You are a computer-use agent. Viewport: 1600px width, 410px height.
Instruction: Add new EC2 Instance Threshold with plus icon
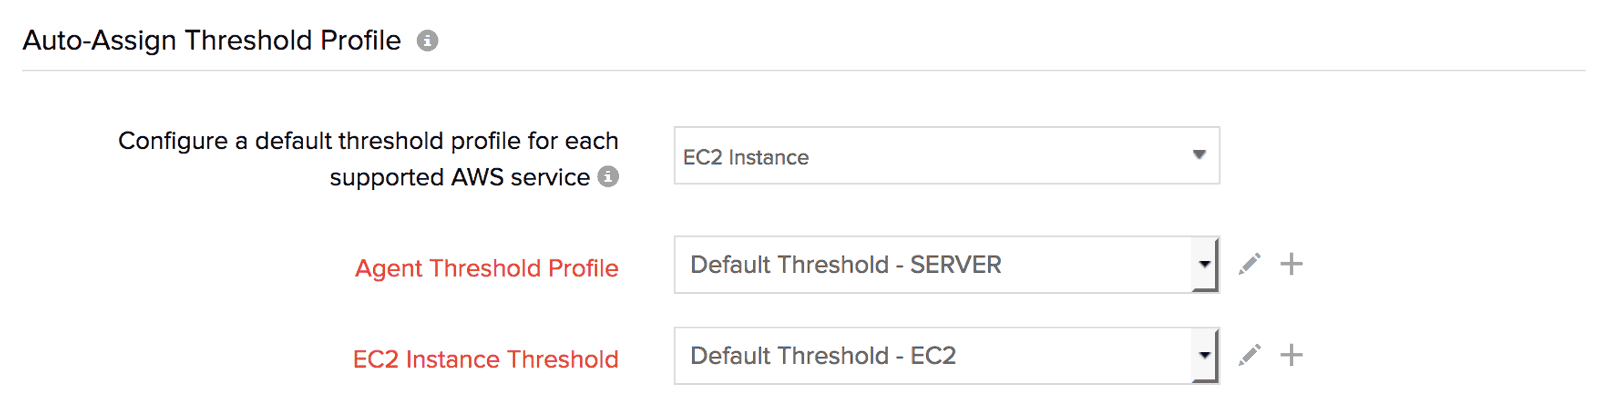[x=1291, y=355]
